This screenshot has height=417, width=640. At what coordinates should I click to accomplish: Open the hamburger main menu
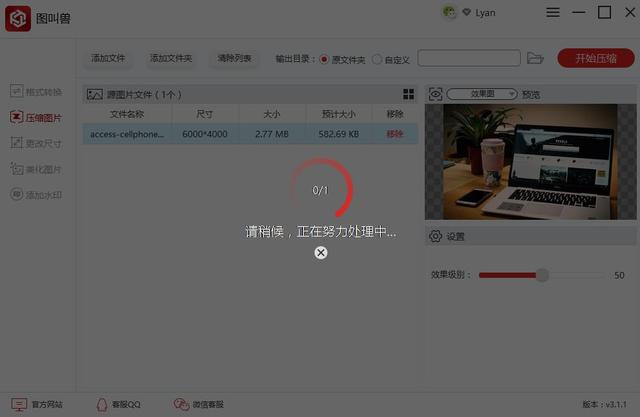553,12
